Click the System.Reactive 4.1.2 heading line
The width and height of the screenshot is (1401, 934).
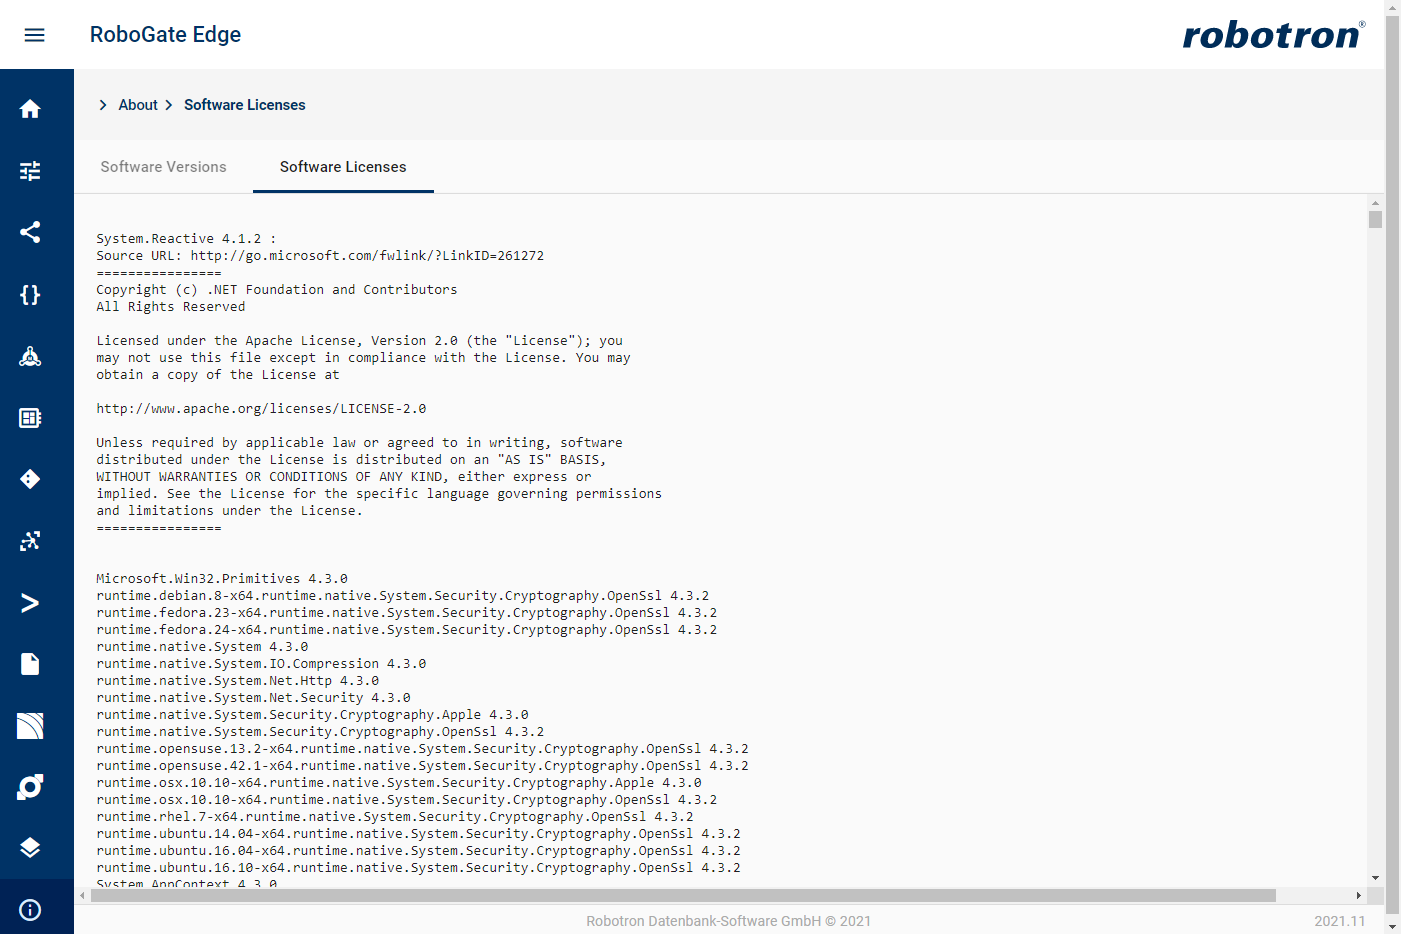186,239
